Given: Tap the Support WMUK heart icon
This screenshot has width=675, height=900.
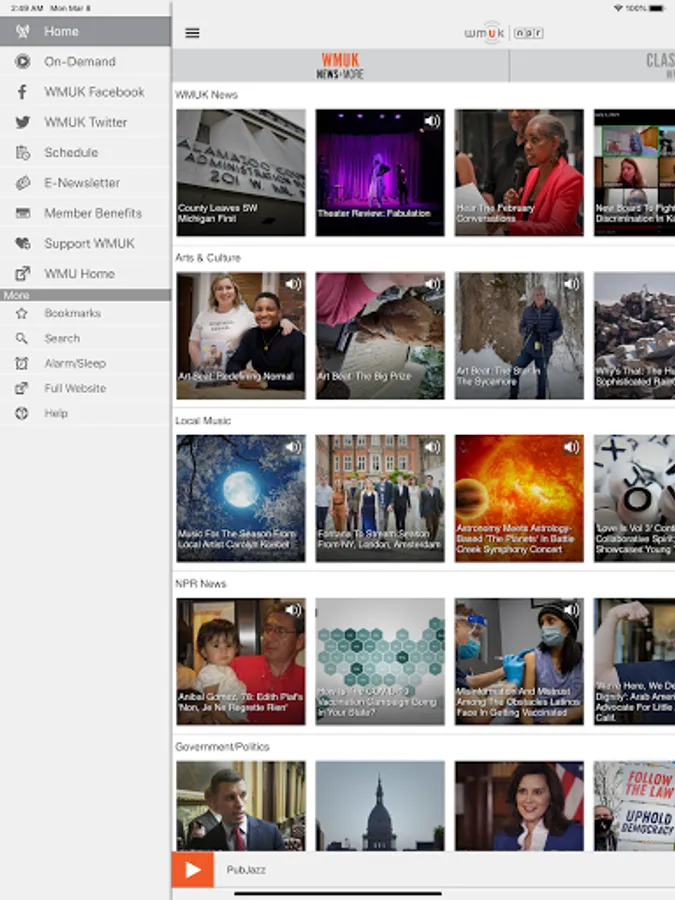Looking at the screenshot, I should [x=22, y=243].
